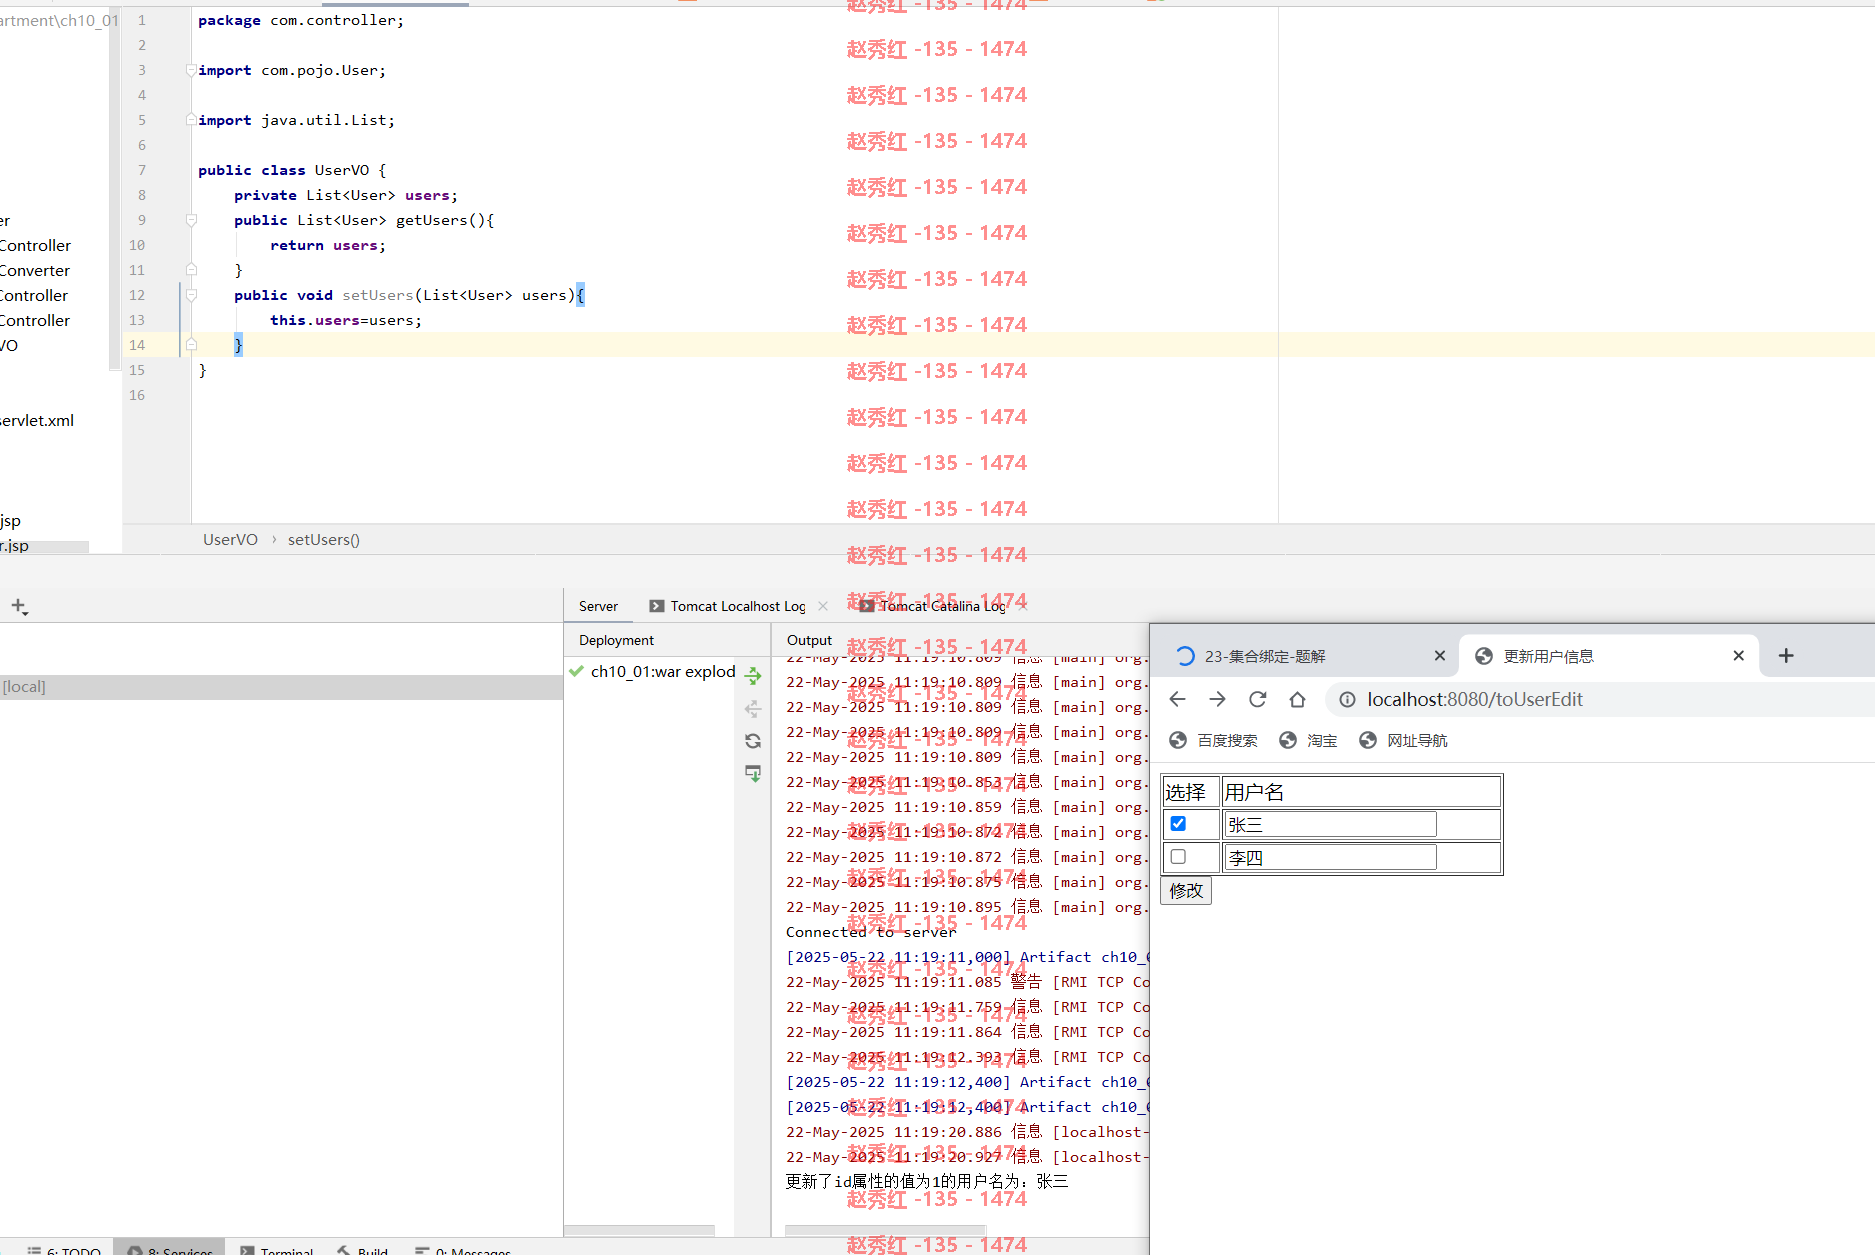Close the 更新用户信息 browser tab

point(1738,656)
